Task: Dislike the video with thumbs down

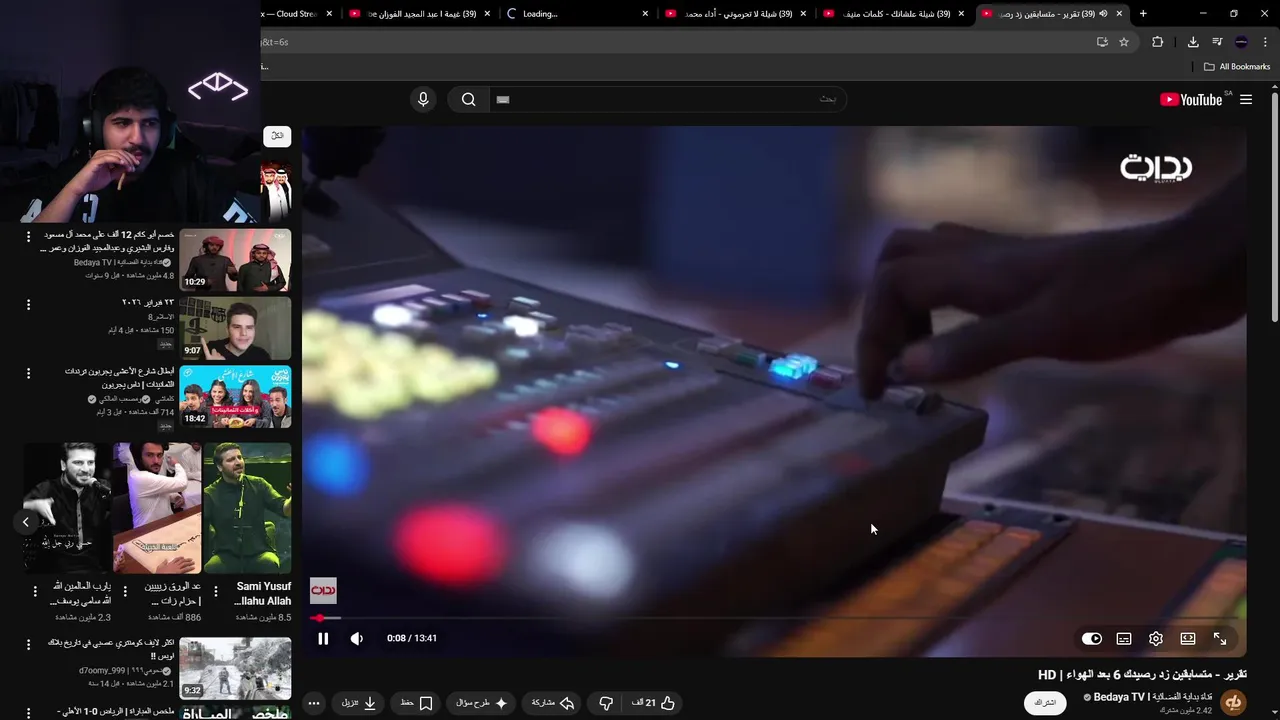Action: click(606, 703)
